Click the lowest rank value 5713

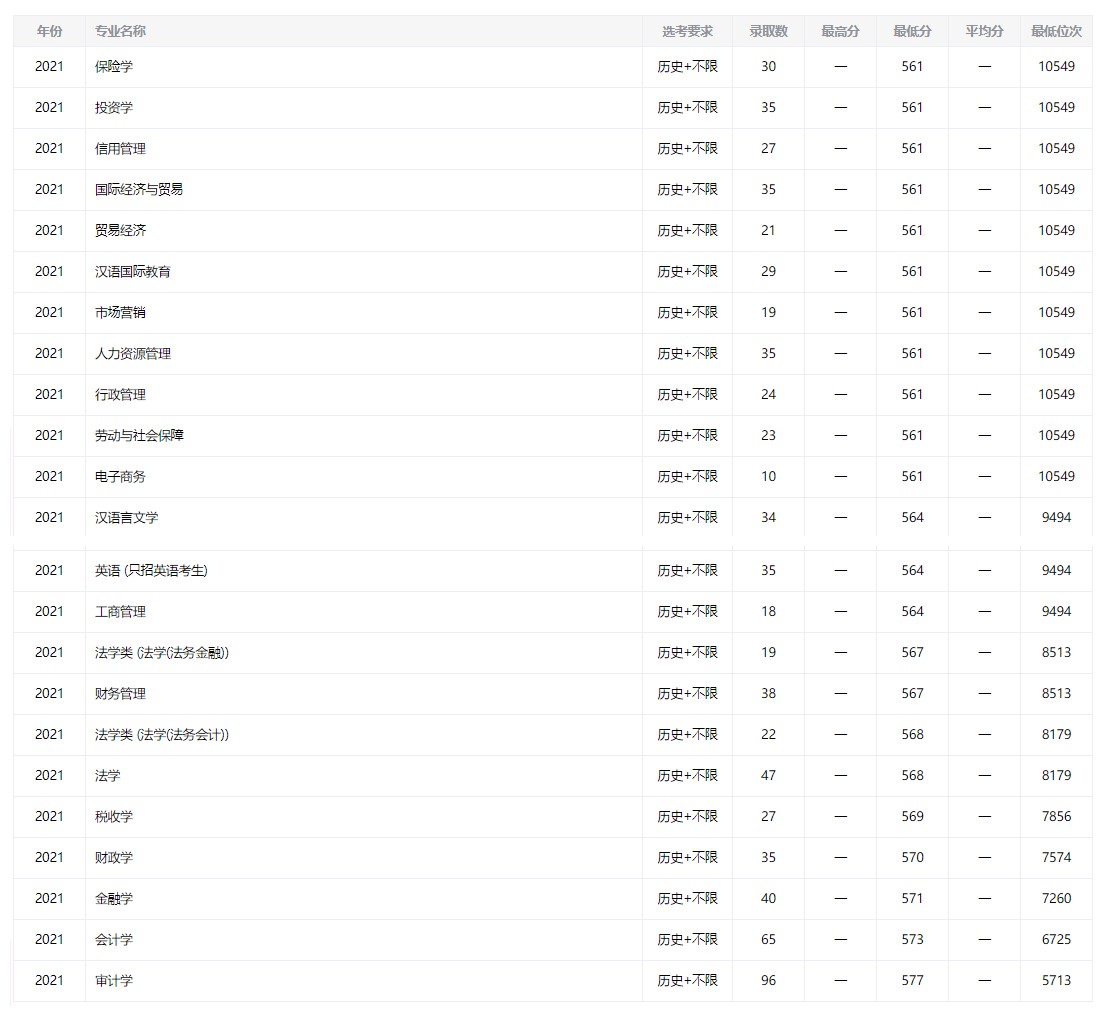tap(1056, 981)
